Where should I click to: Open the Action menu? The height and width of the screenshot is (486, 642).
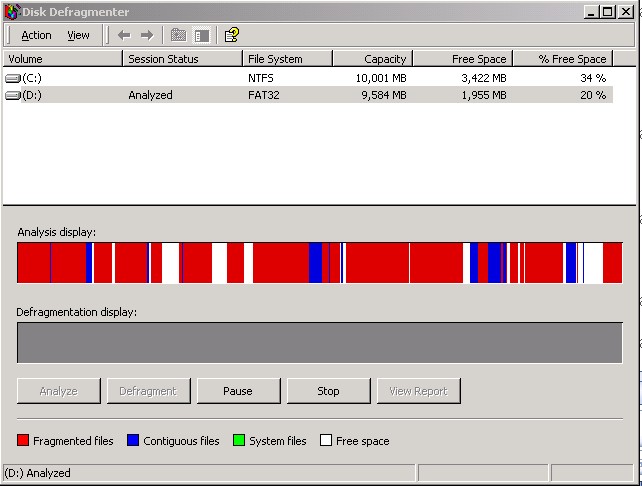36,36
